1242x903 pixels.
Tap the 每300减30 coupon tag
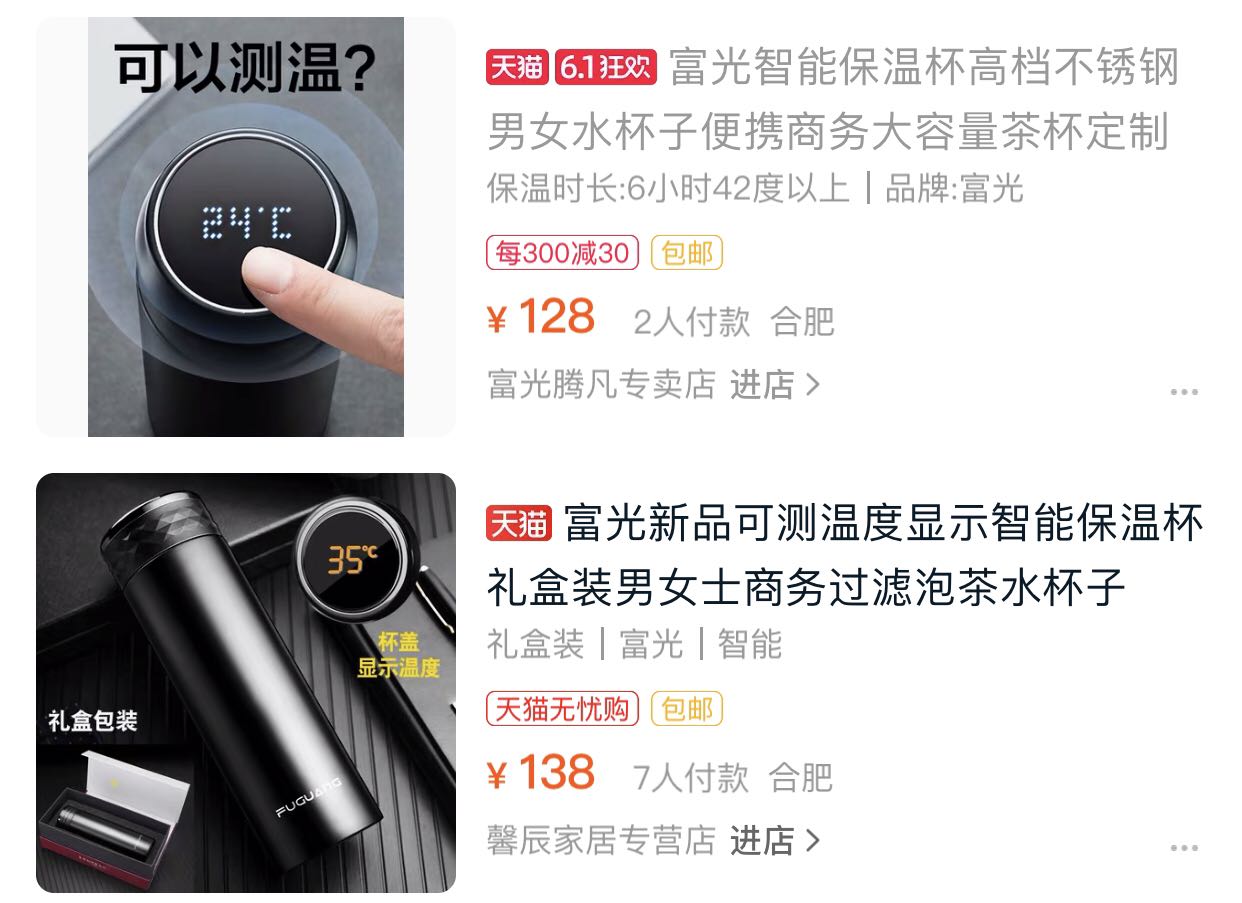tap(563, 253)
